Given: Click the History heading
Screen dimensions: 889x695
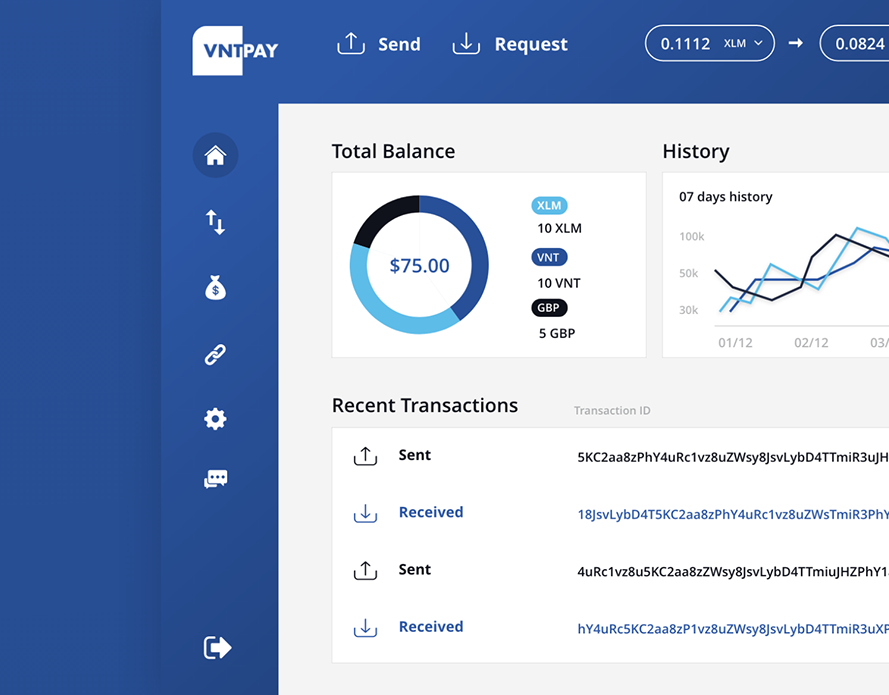Looking at the screenshot, I should (x=696, y=151).
